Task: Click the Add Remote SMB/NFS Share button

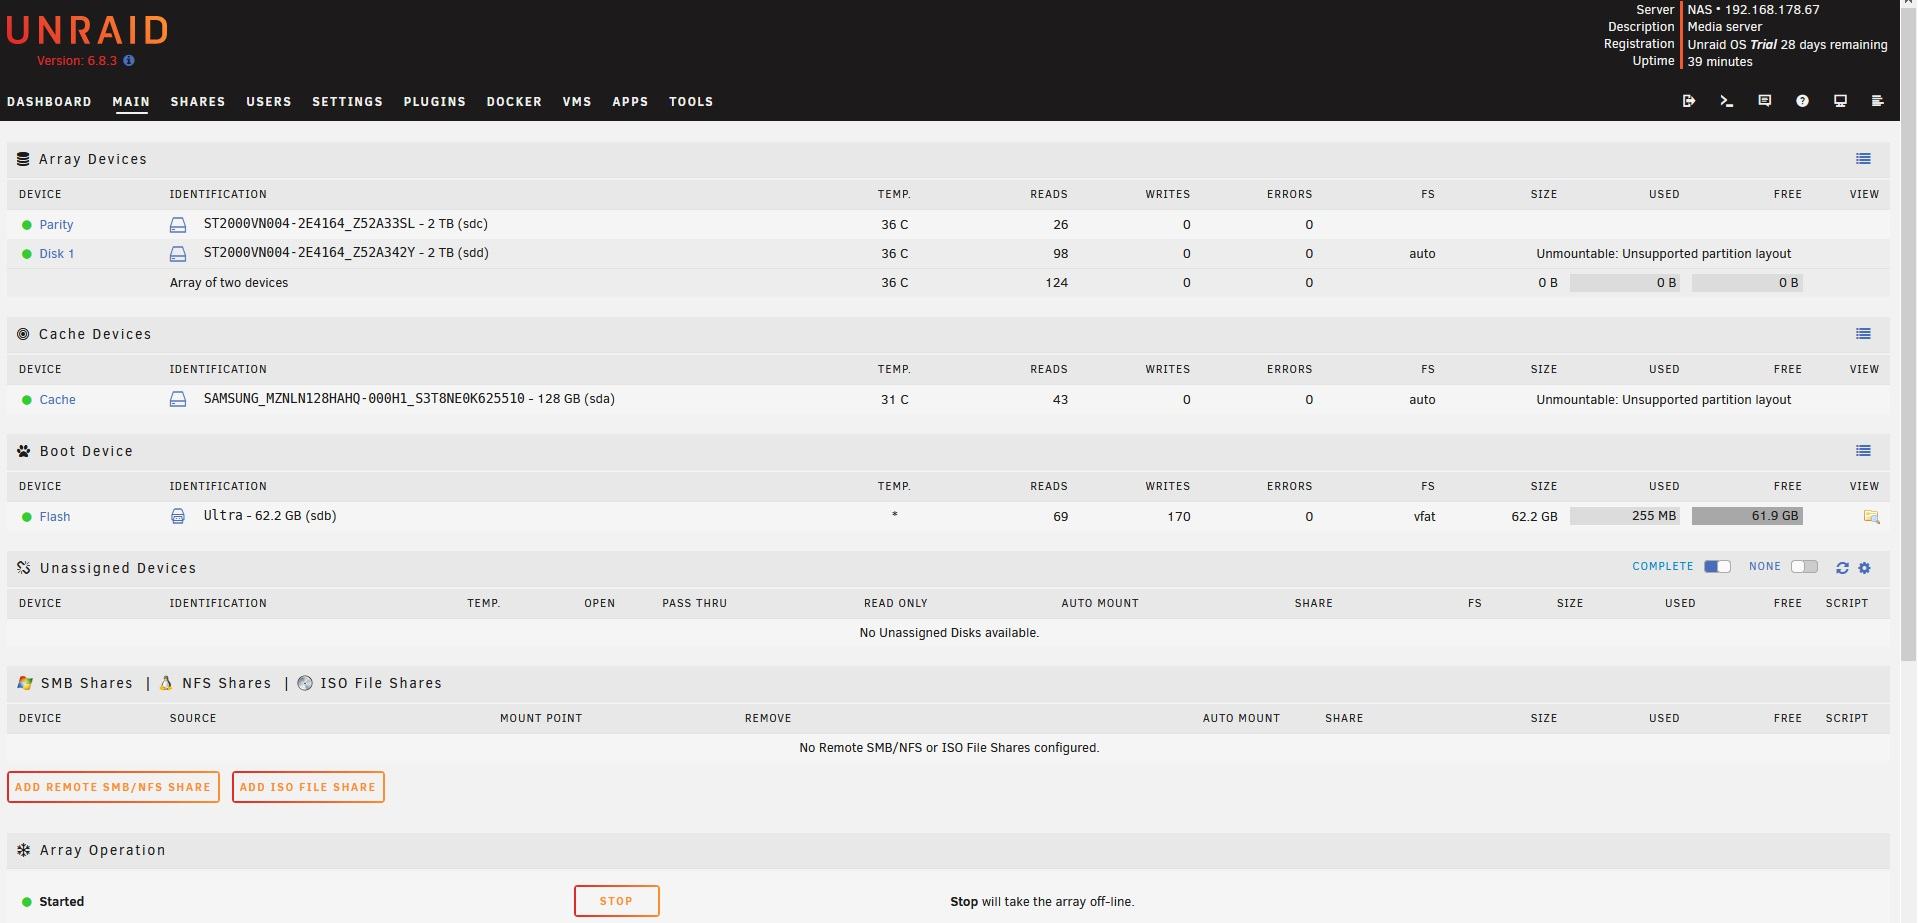Action: 113,787
